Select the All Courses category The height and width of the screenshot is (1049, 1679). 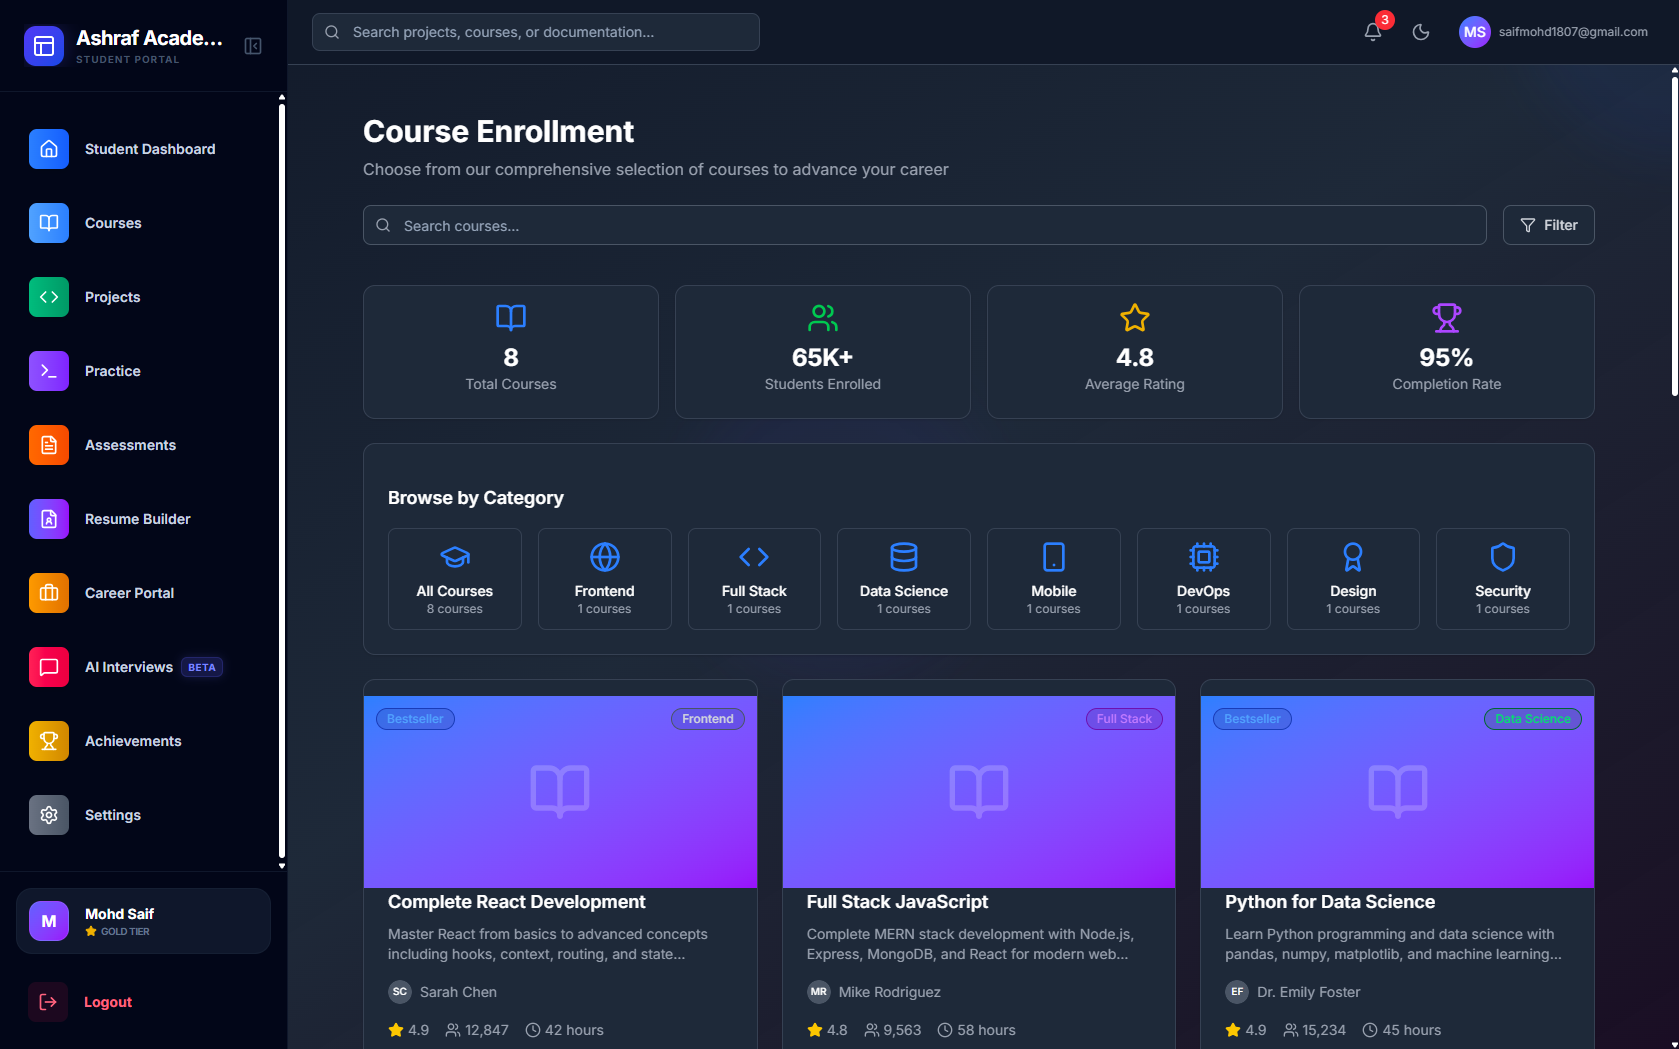(x=455, y=579)
